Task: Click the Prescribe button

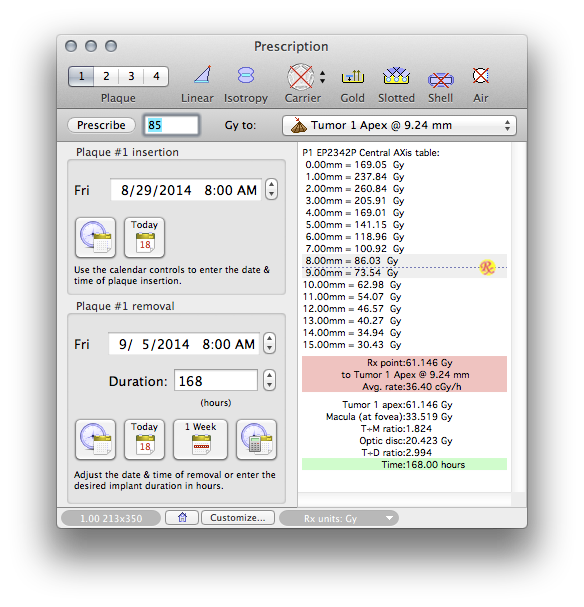Action: 101,125
